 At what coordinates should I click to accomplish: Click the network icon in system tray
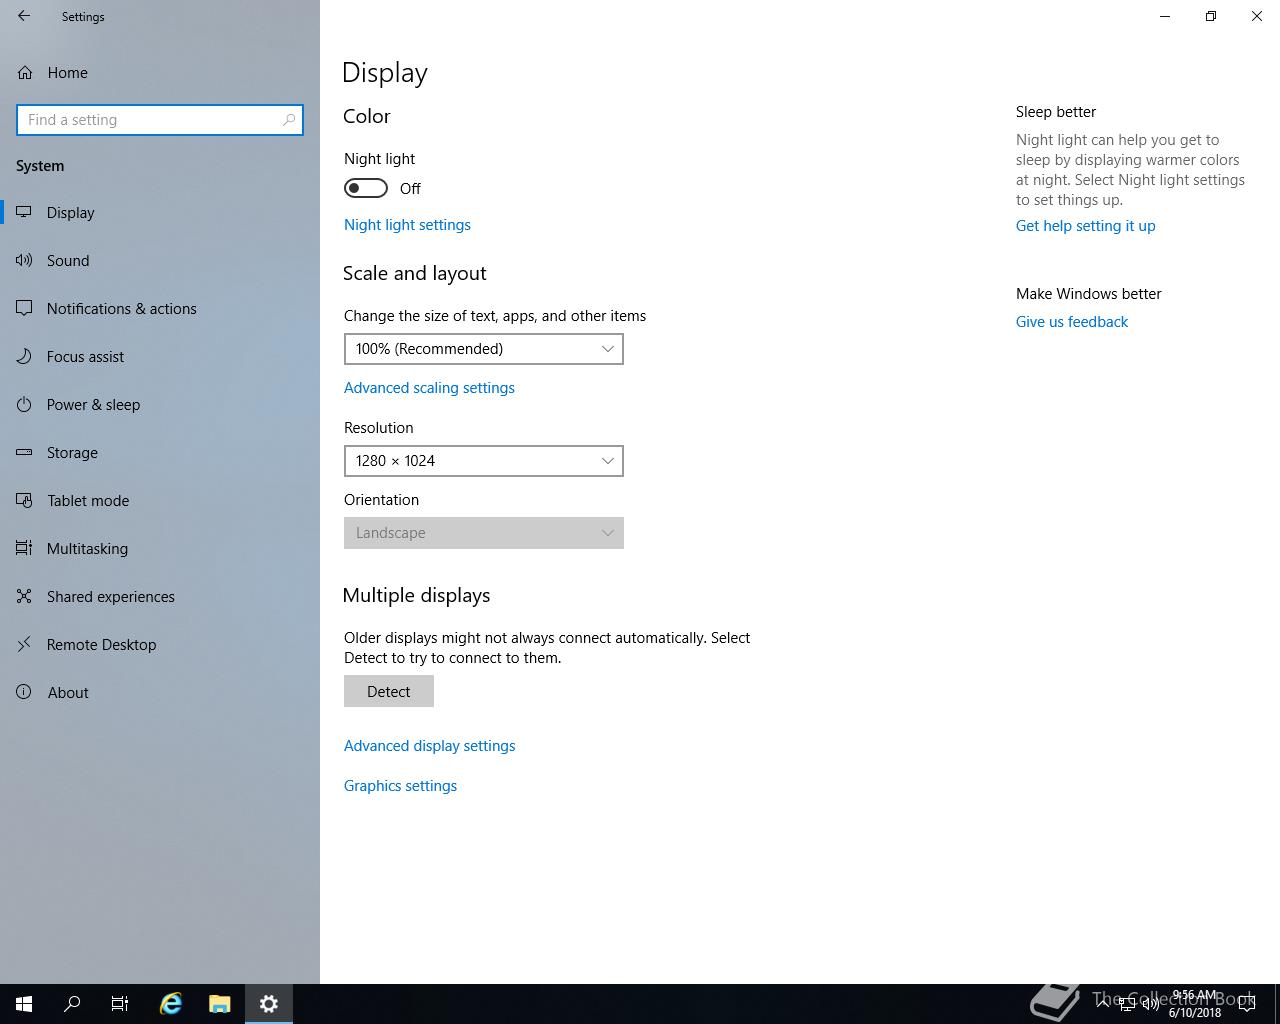point(1126,1004)
